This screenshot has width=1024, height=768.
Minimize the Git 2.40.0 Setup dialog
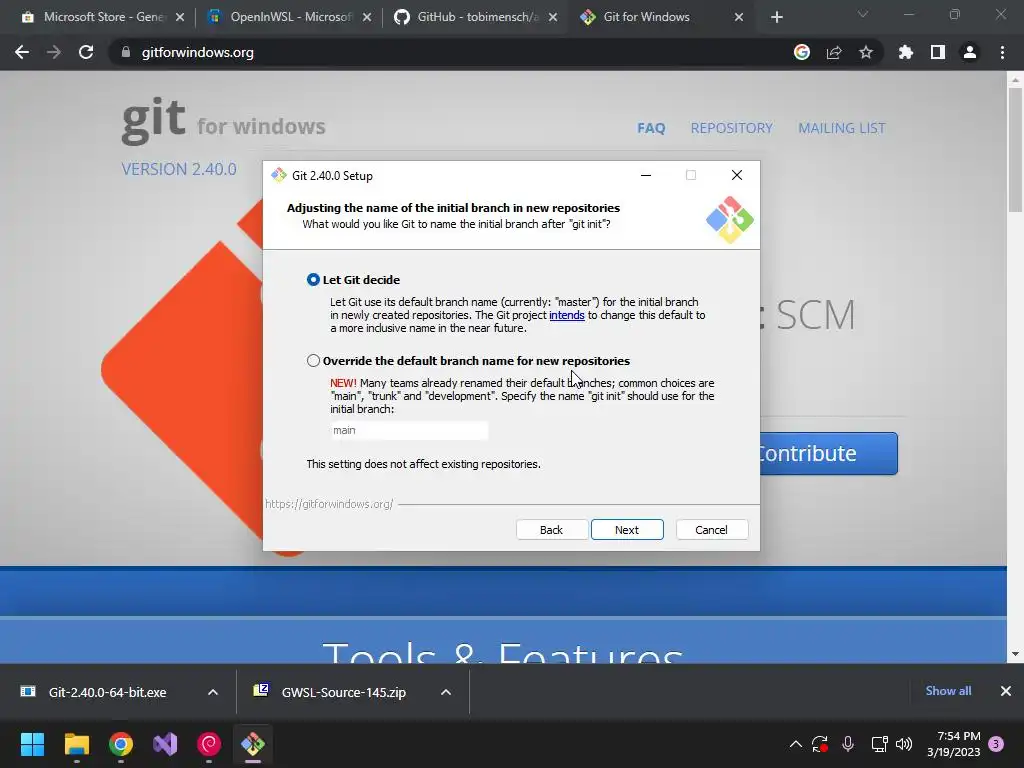pyautogui.click(x=646, y=175)
